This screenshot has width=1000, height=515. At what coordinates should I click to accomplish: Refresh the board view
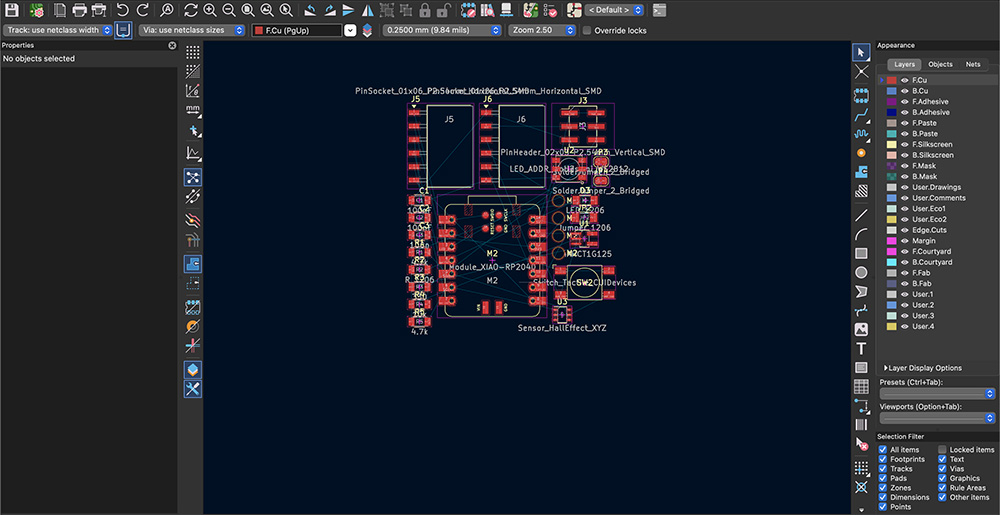[x=190, y=10]
